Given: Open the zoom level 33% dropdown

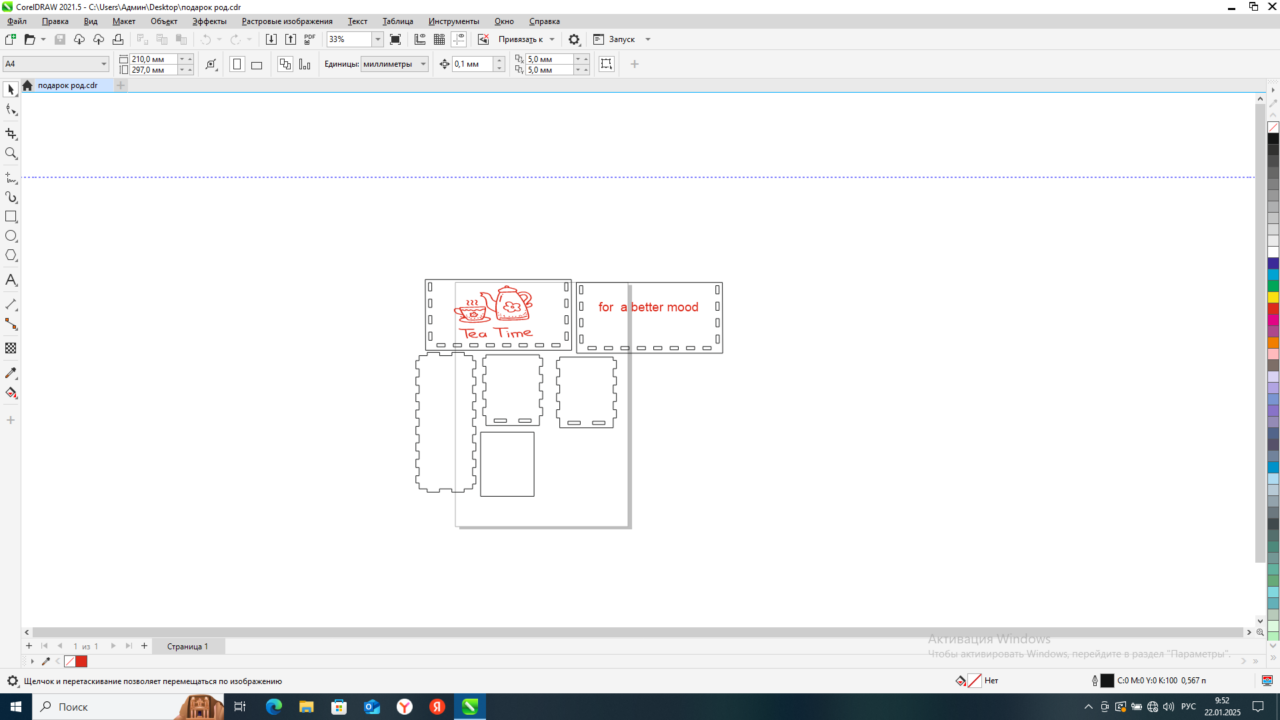Looking at the screenshot, I should pyautogui.click(x=377, y=39).
